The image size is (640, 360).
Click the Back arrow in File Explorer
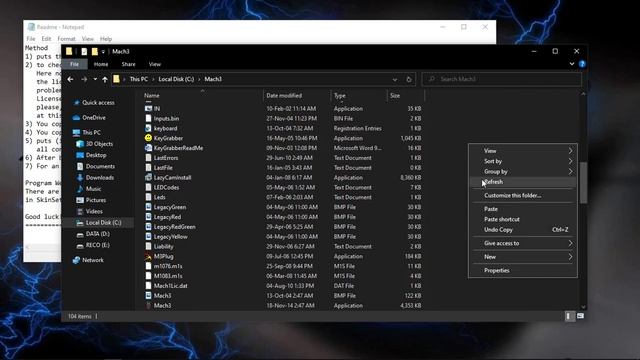(x=70, y=79)
